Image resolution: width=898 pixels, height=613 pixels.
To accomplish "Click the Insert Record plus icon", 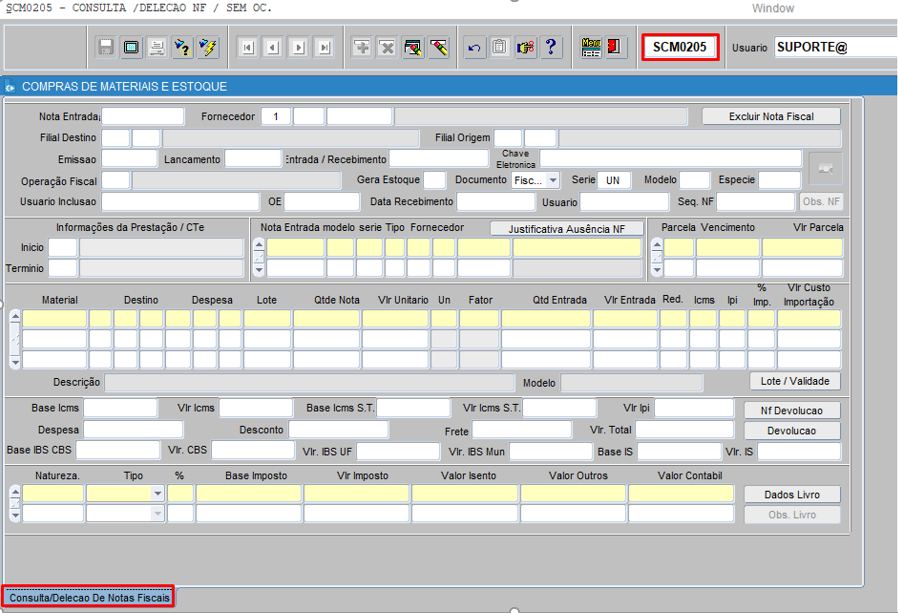I will pos(361,47).
